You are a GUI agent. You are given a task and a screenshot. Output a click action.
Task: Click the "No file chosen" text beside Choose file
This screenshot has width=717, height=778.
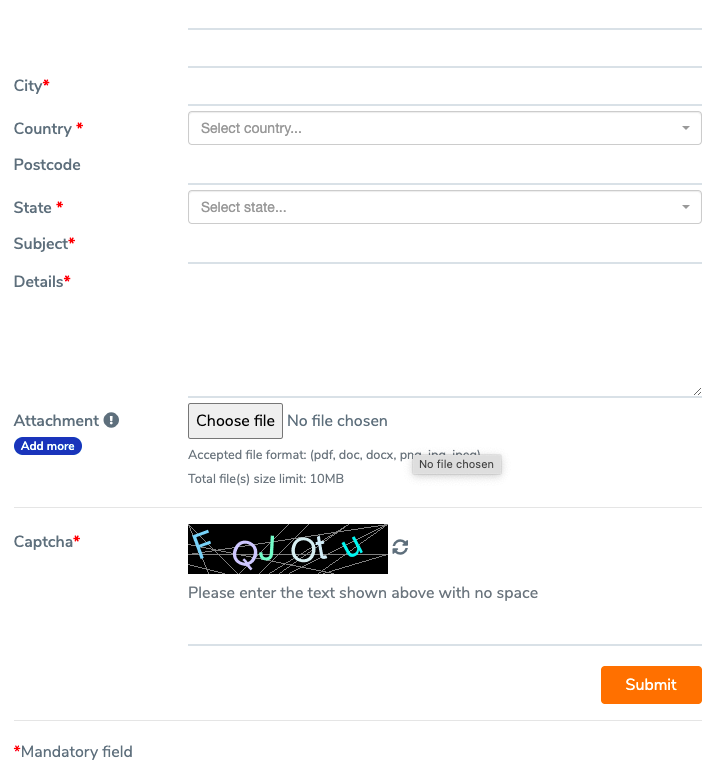coord(337,421)
